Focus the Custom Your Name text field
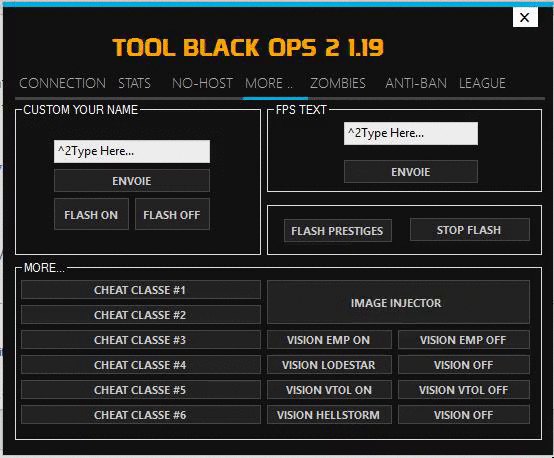The height and width of the screenshot is (458, 554). click(x=132, y=152)
